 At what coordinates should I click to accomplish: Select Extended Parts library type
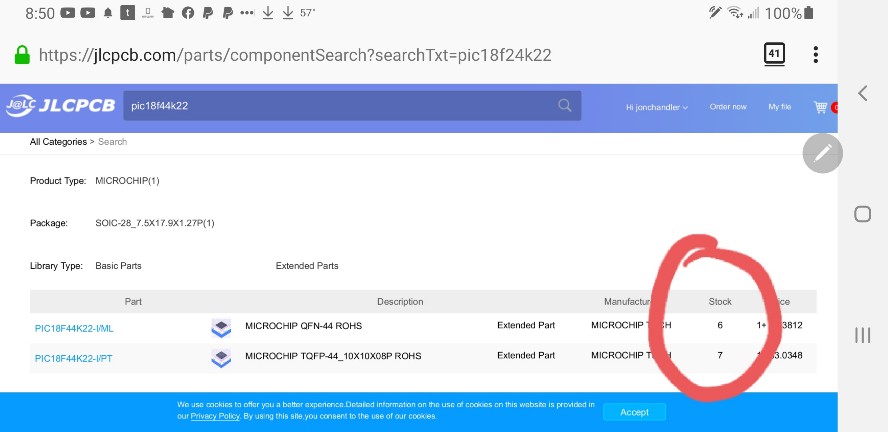pyautogui.click(x=307, y=266)
